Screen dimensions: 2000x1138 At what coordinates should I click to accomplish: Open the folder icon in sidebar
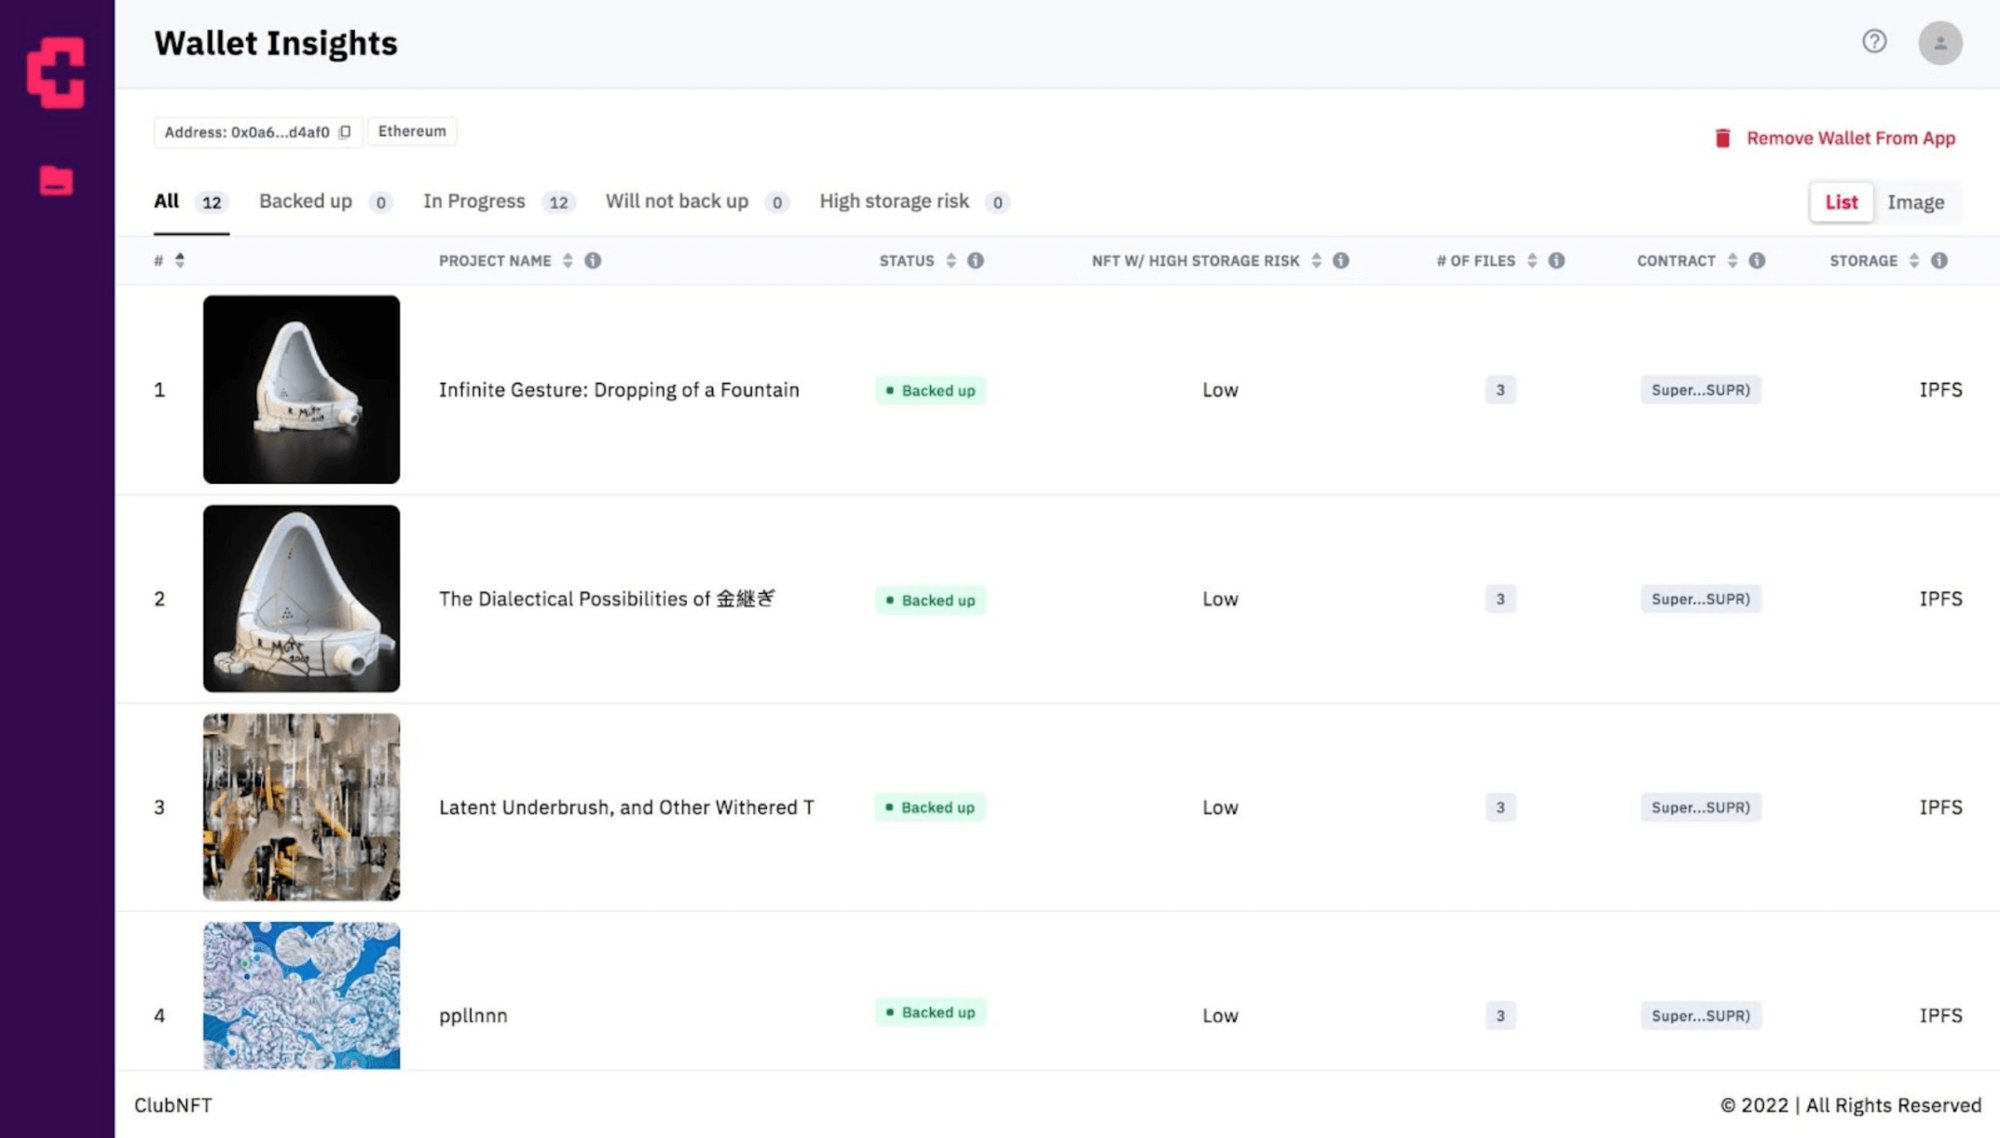56,181
